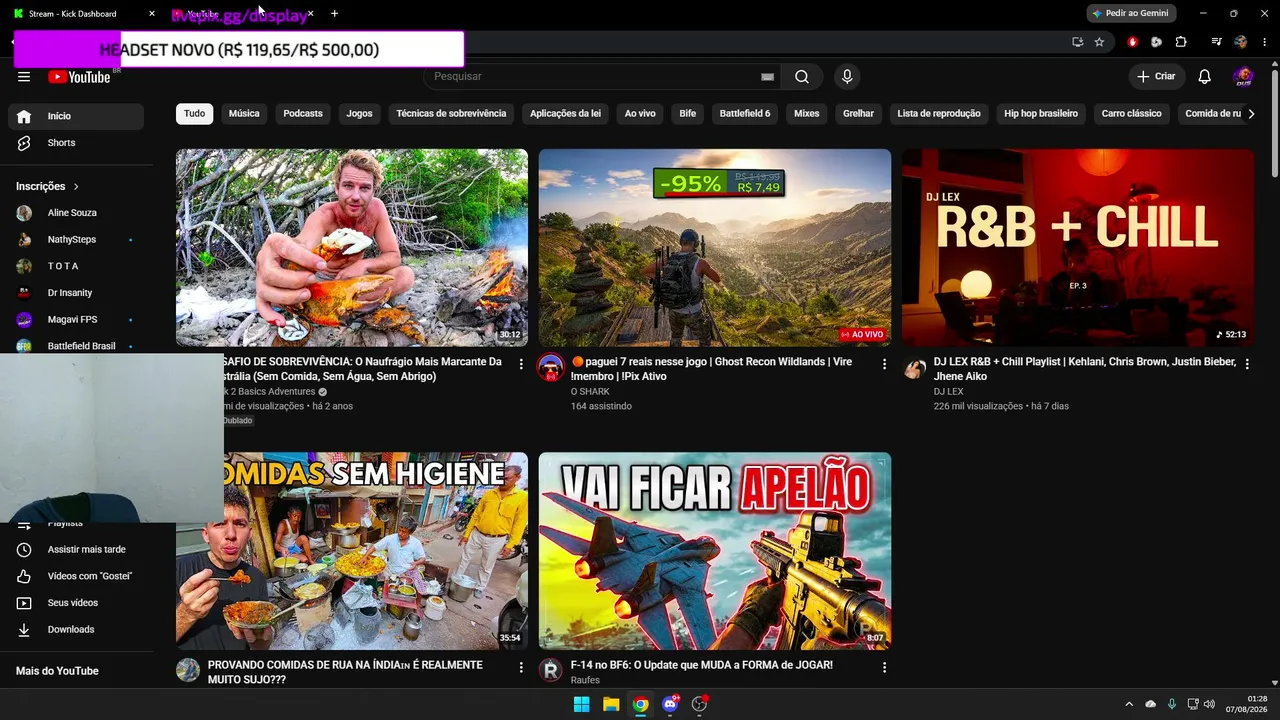1280x720 pixels.
Task: Open Vídeos com "Gostei"
Action: 76,576
